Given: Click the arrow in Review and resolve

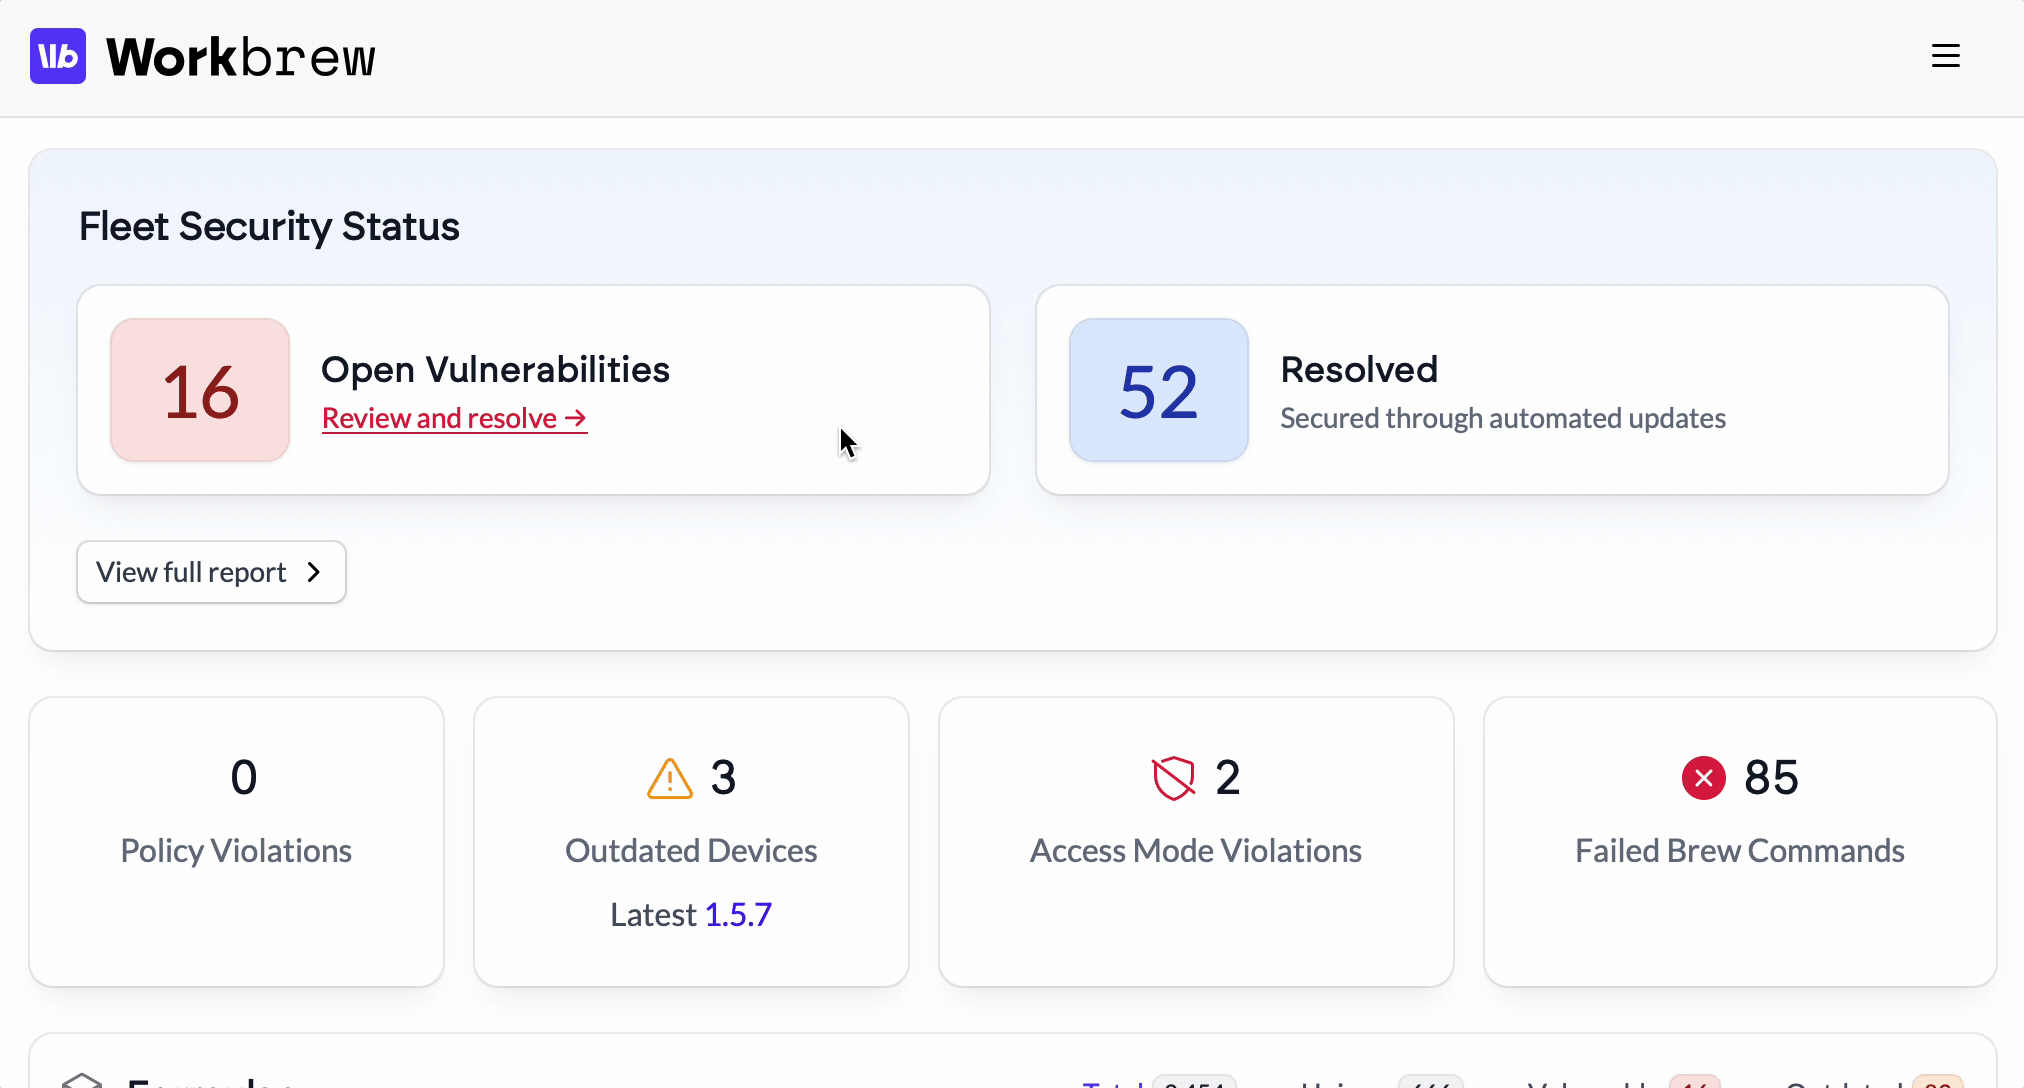Looking at the screenshot, I should coord(575,418).
